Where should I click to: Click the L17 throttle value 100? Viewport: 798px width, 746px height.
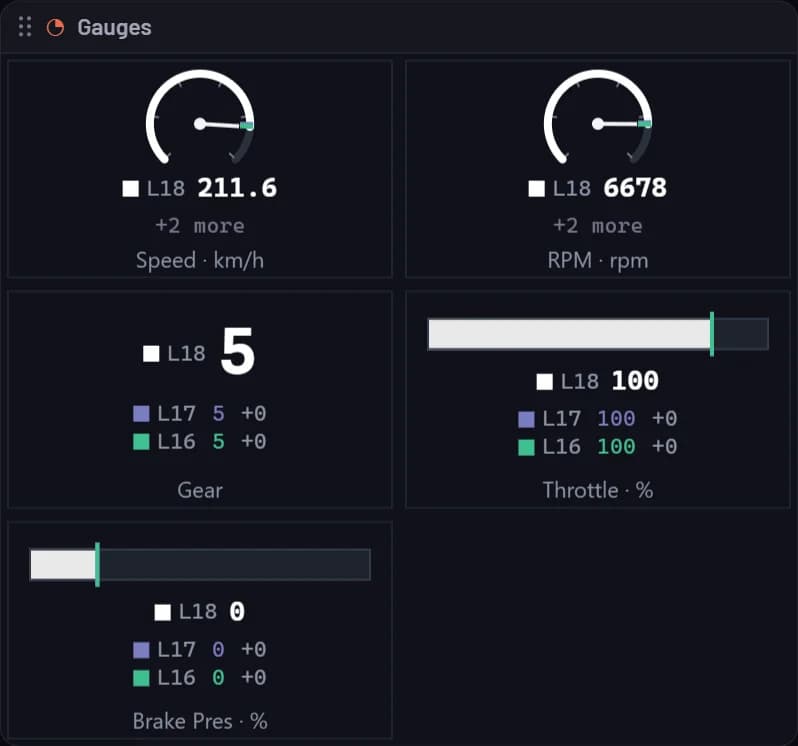click(616, 419)
